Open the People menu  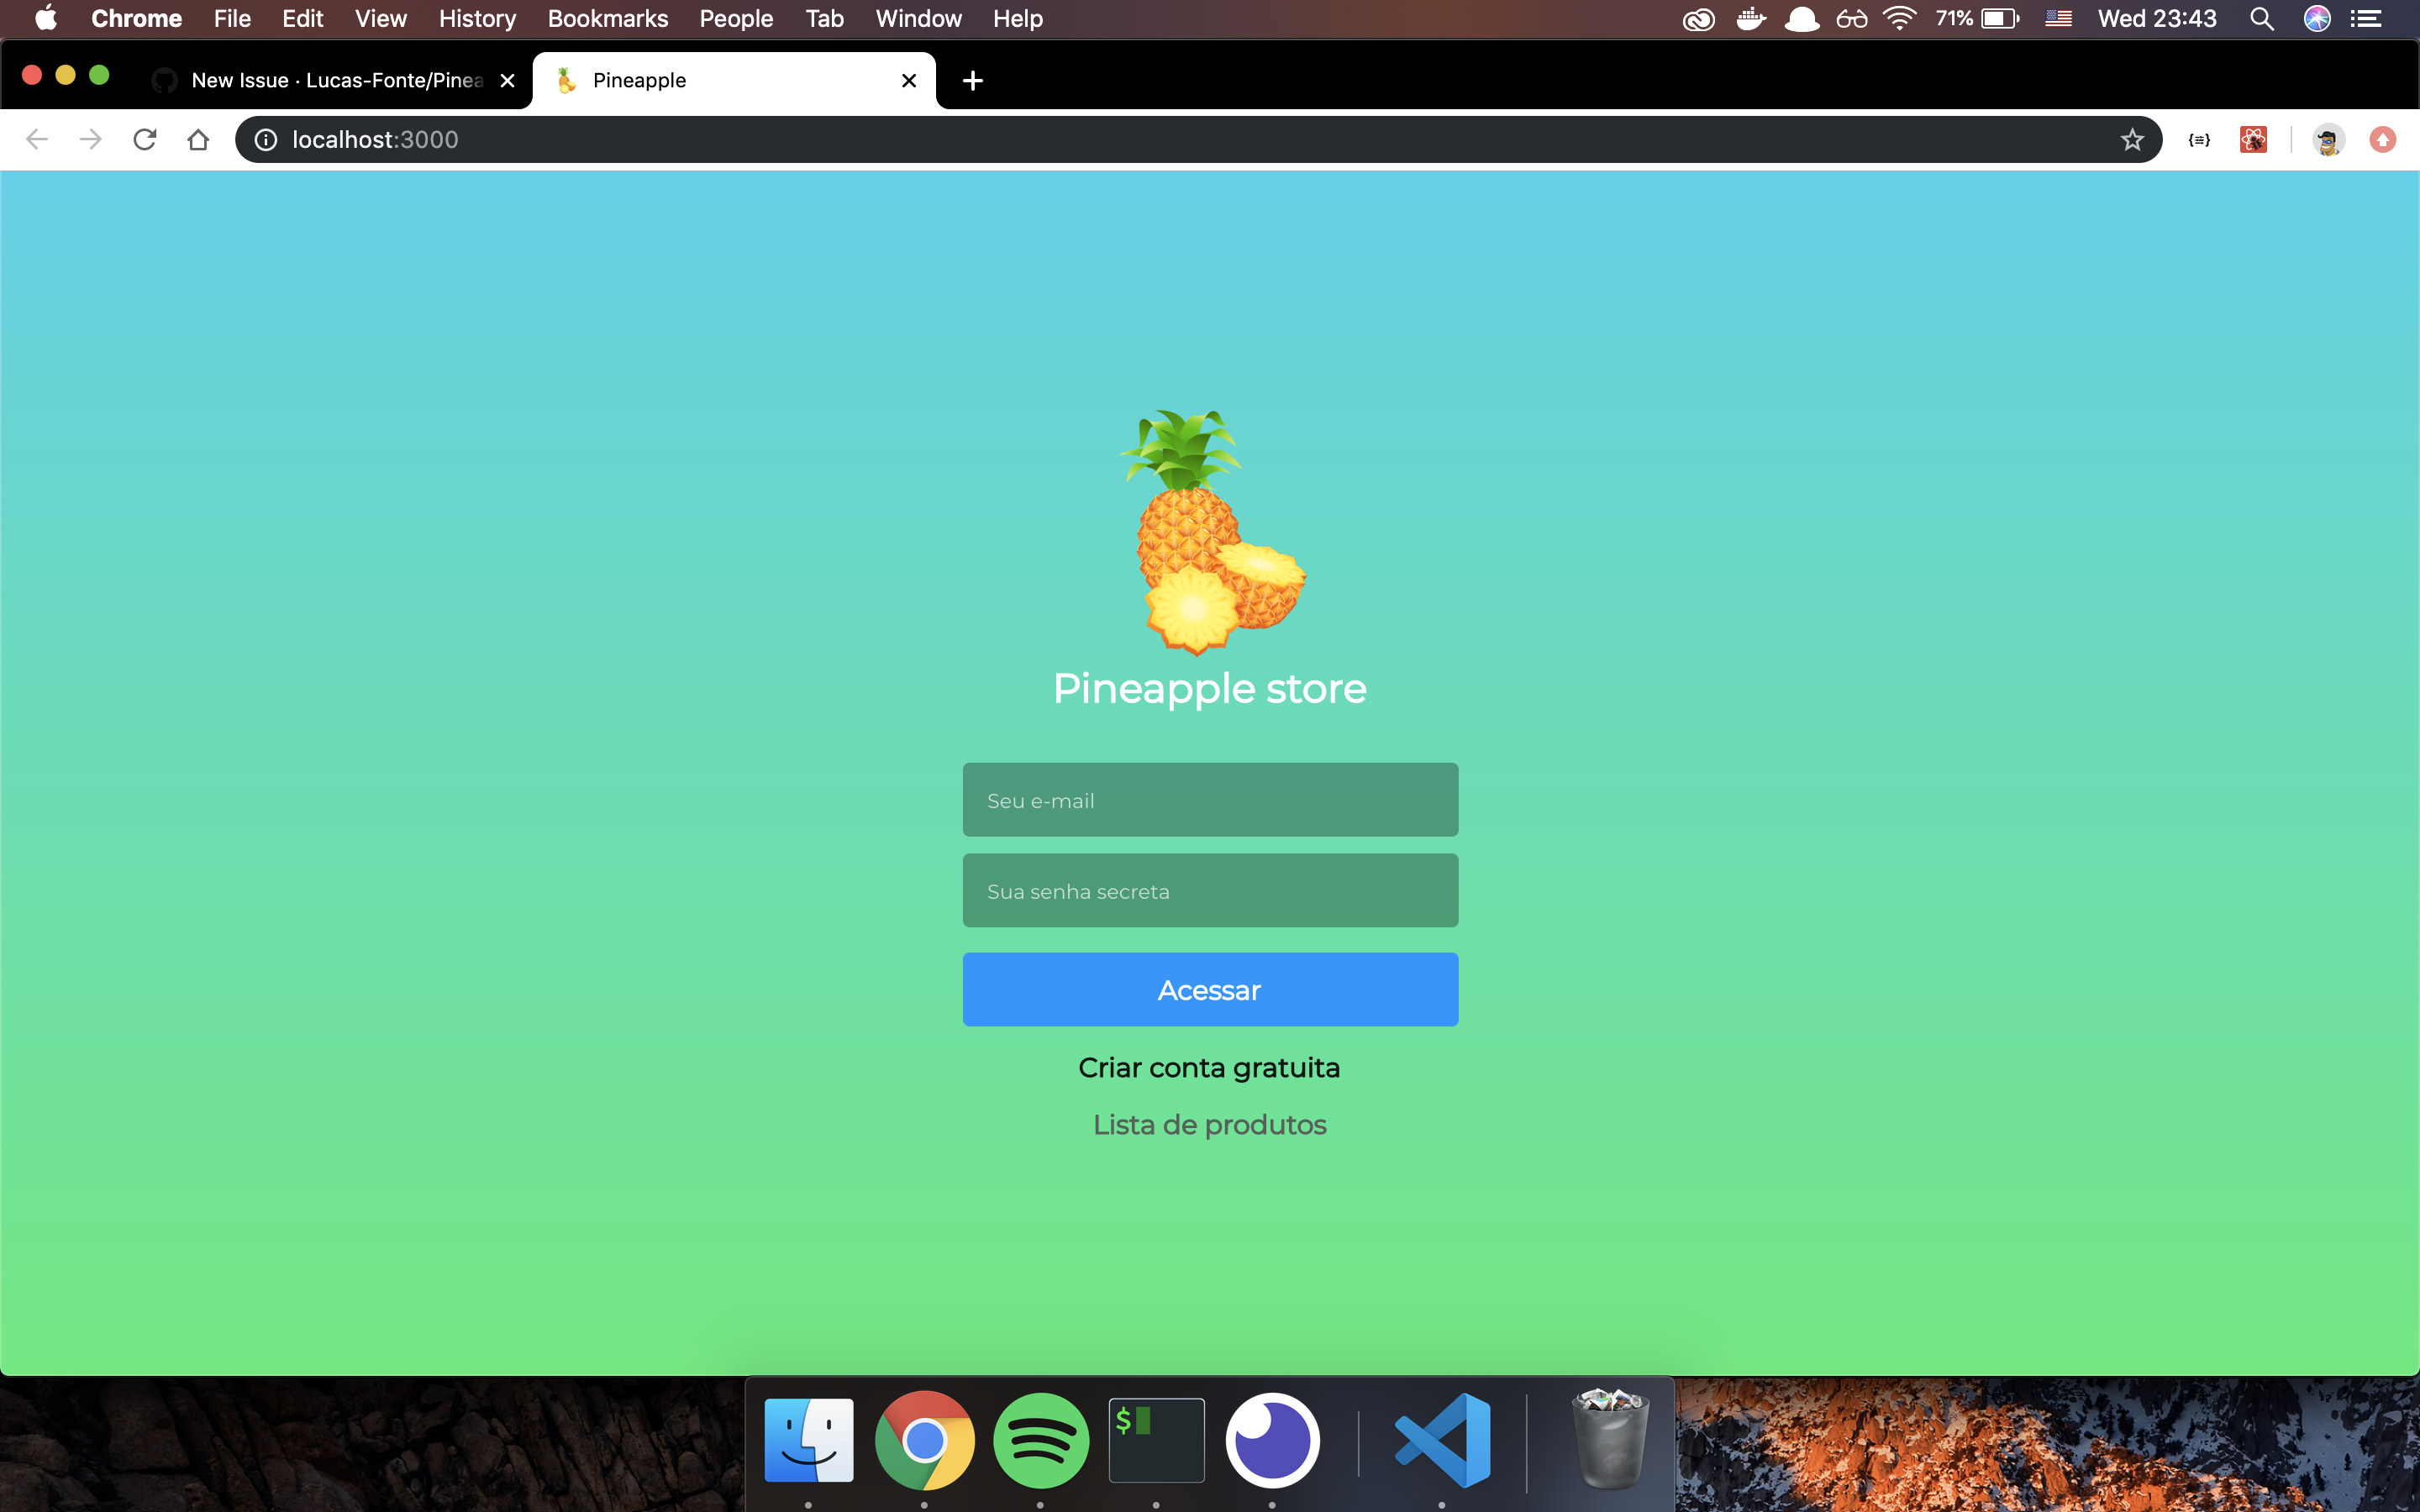coord(736,18)
